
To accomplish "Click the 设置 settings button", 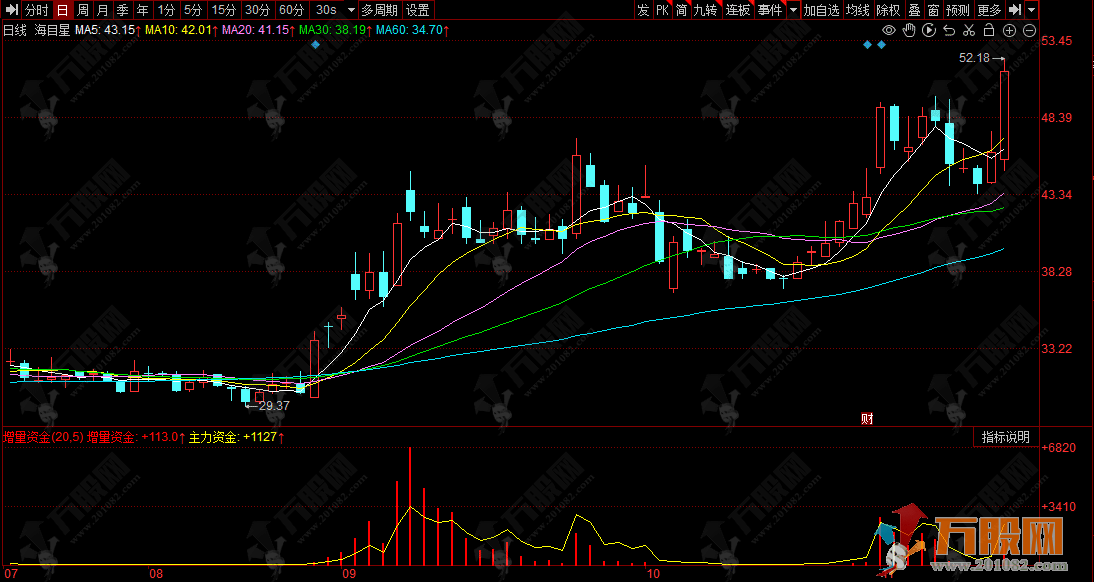I will click(418, 10).
